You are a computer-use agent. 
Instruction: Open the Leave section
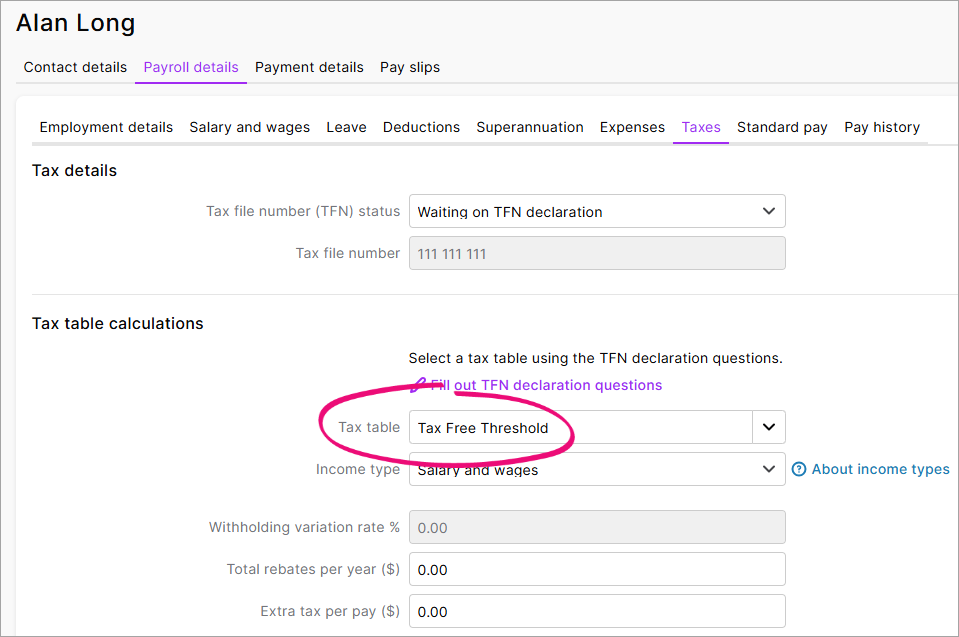click(x=346, y=127)
